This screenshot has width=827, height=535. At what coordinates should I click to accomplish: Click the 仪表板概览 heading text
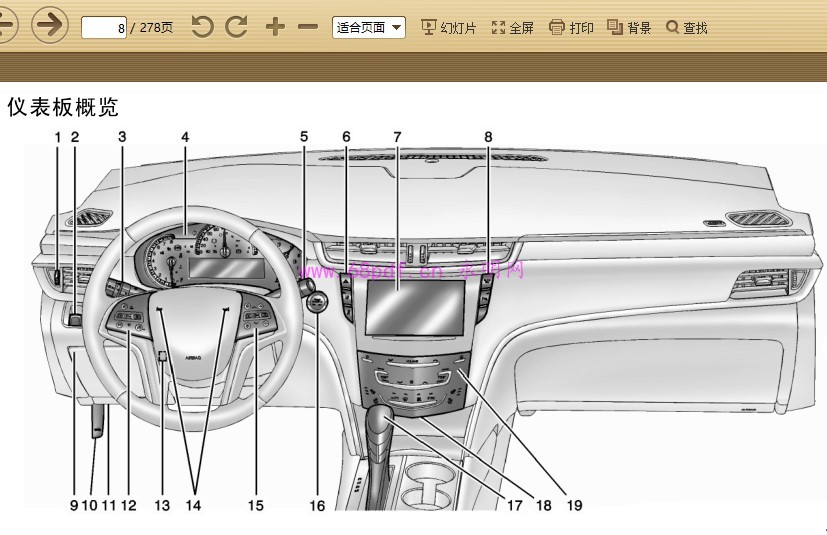(x=63, y=107)
